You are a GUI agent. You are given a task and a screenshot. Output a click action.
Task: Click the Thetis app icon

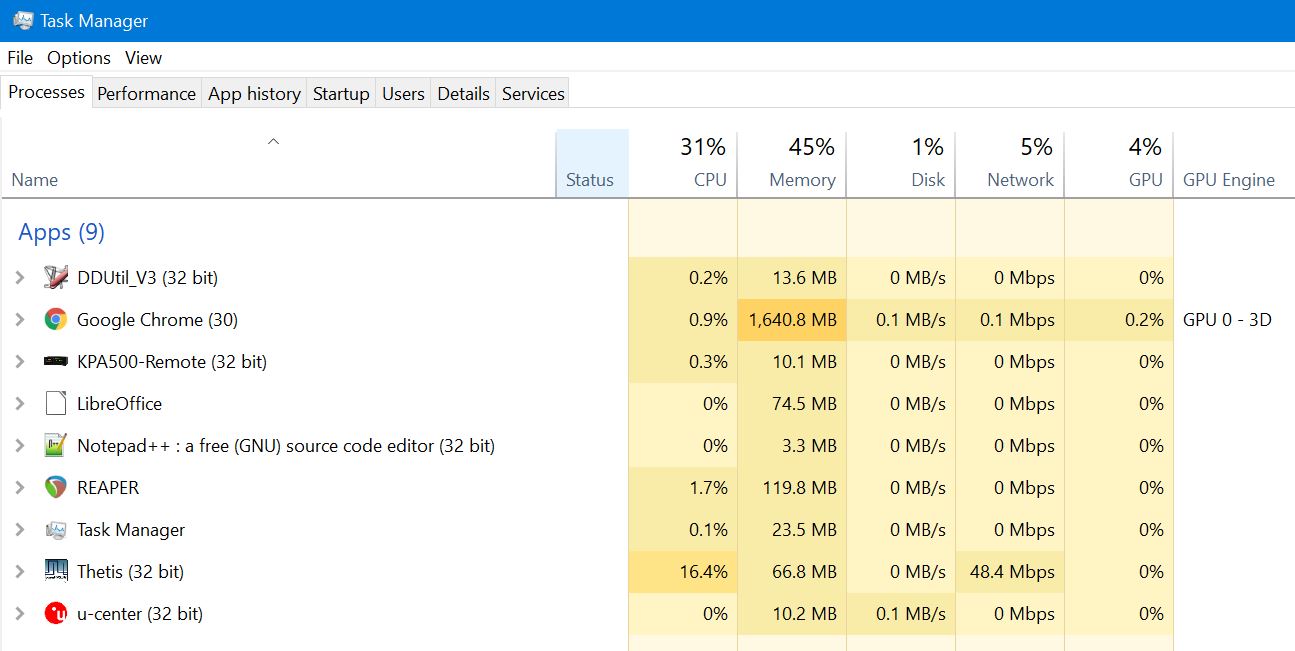56,572
